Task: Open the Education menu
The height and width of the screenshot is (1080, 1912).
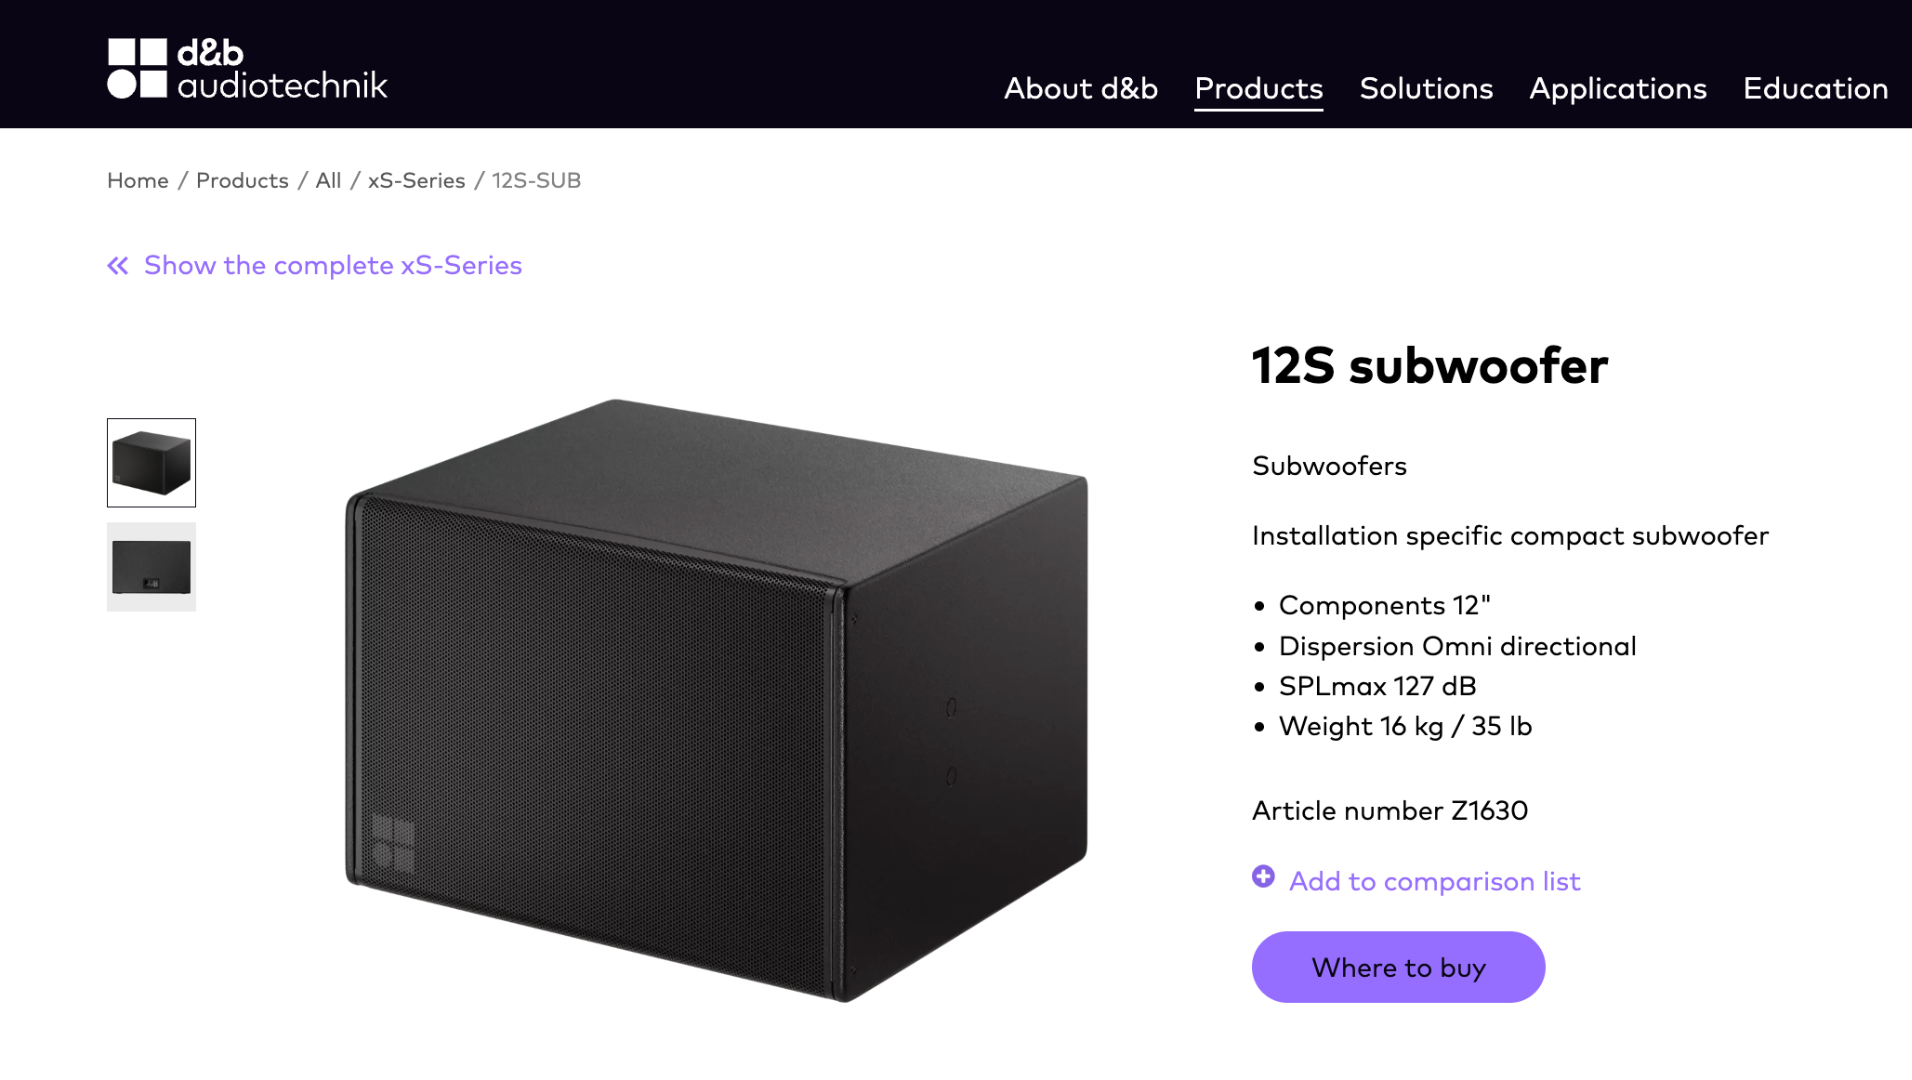Action: (1814, 88)
